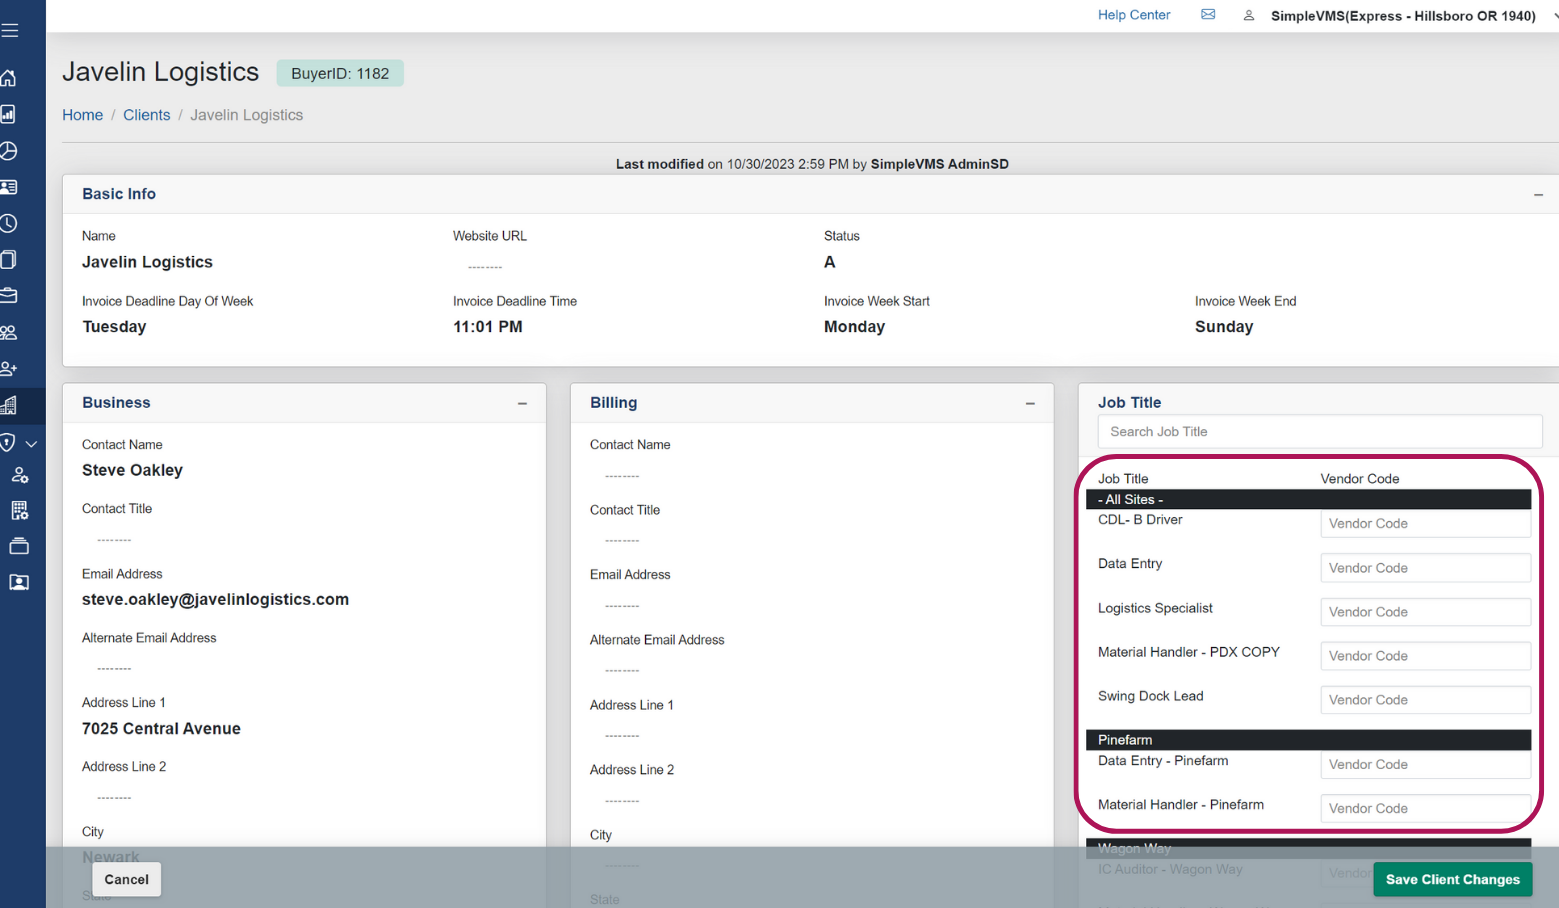The height and width of the screenshot is (908, 1559).
Task: Open the stacked cards icon in sidebar
Action: tap(19, 546)
